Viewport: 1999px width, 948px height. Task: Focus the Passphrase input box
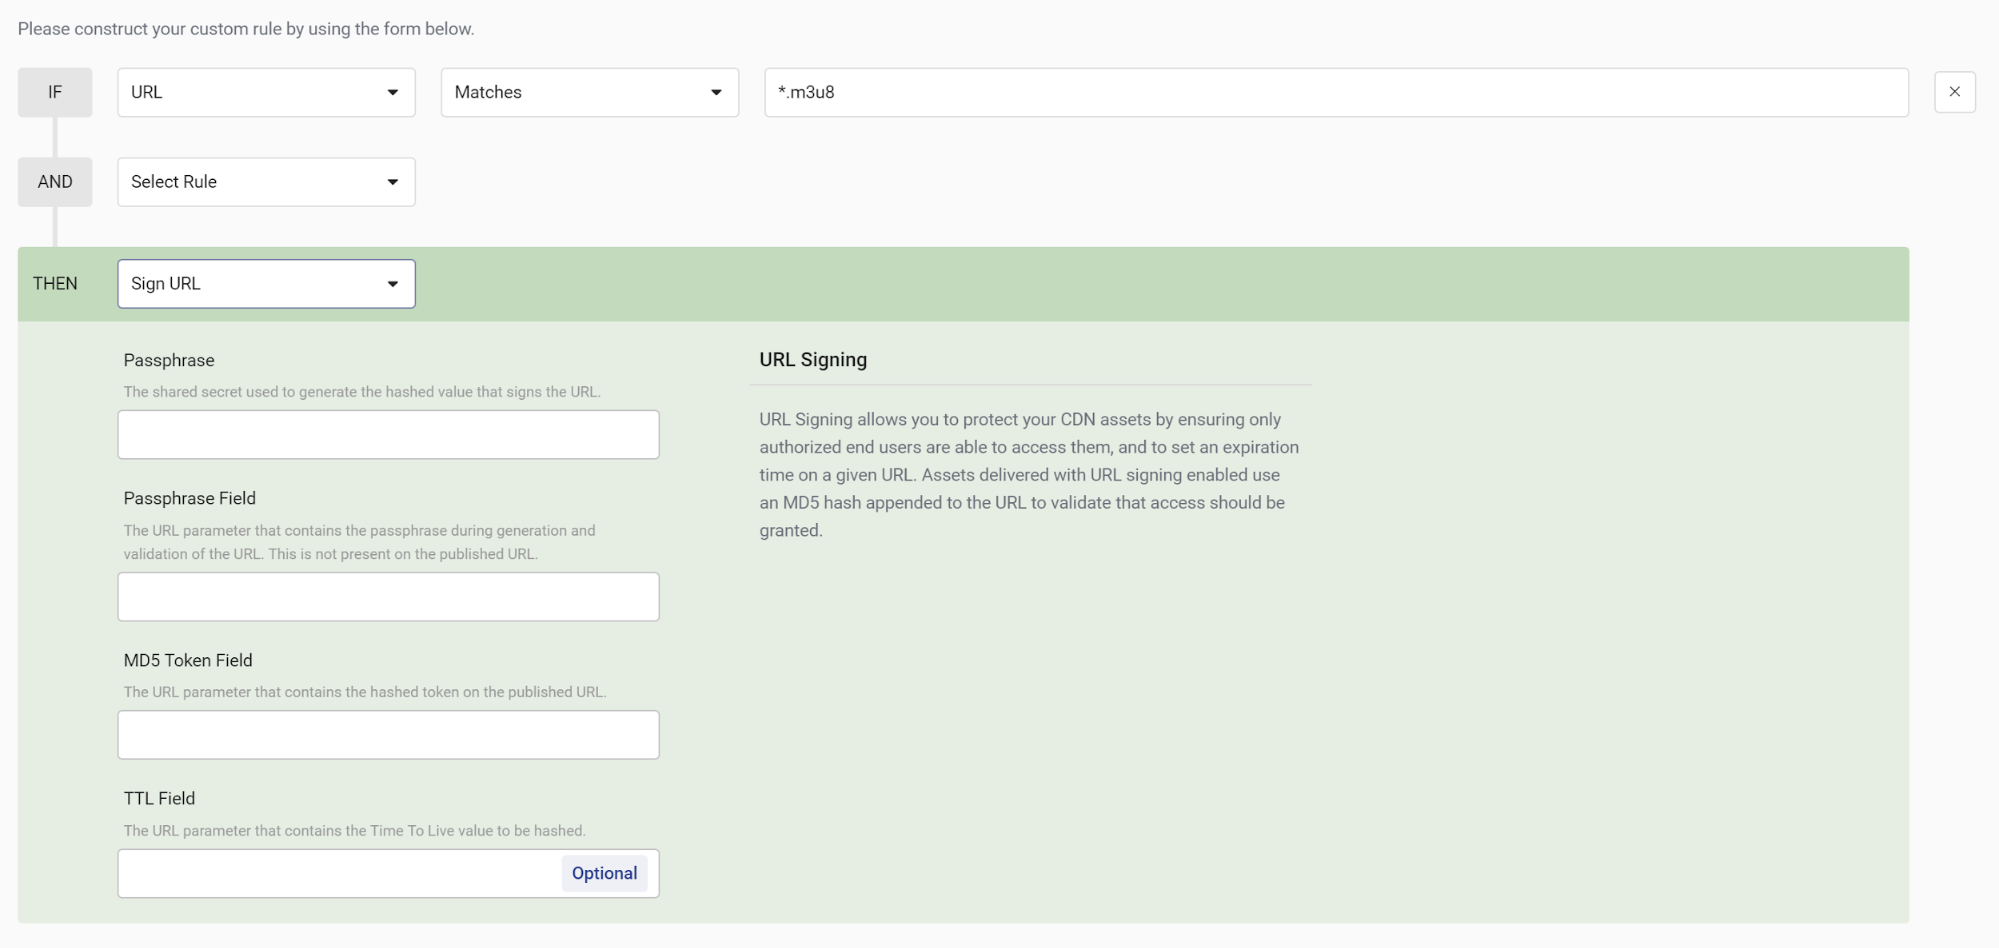[388, 435]
